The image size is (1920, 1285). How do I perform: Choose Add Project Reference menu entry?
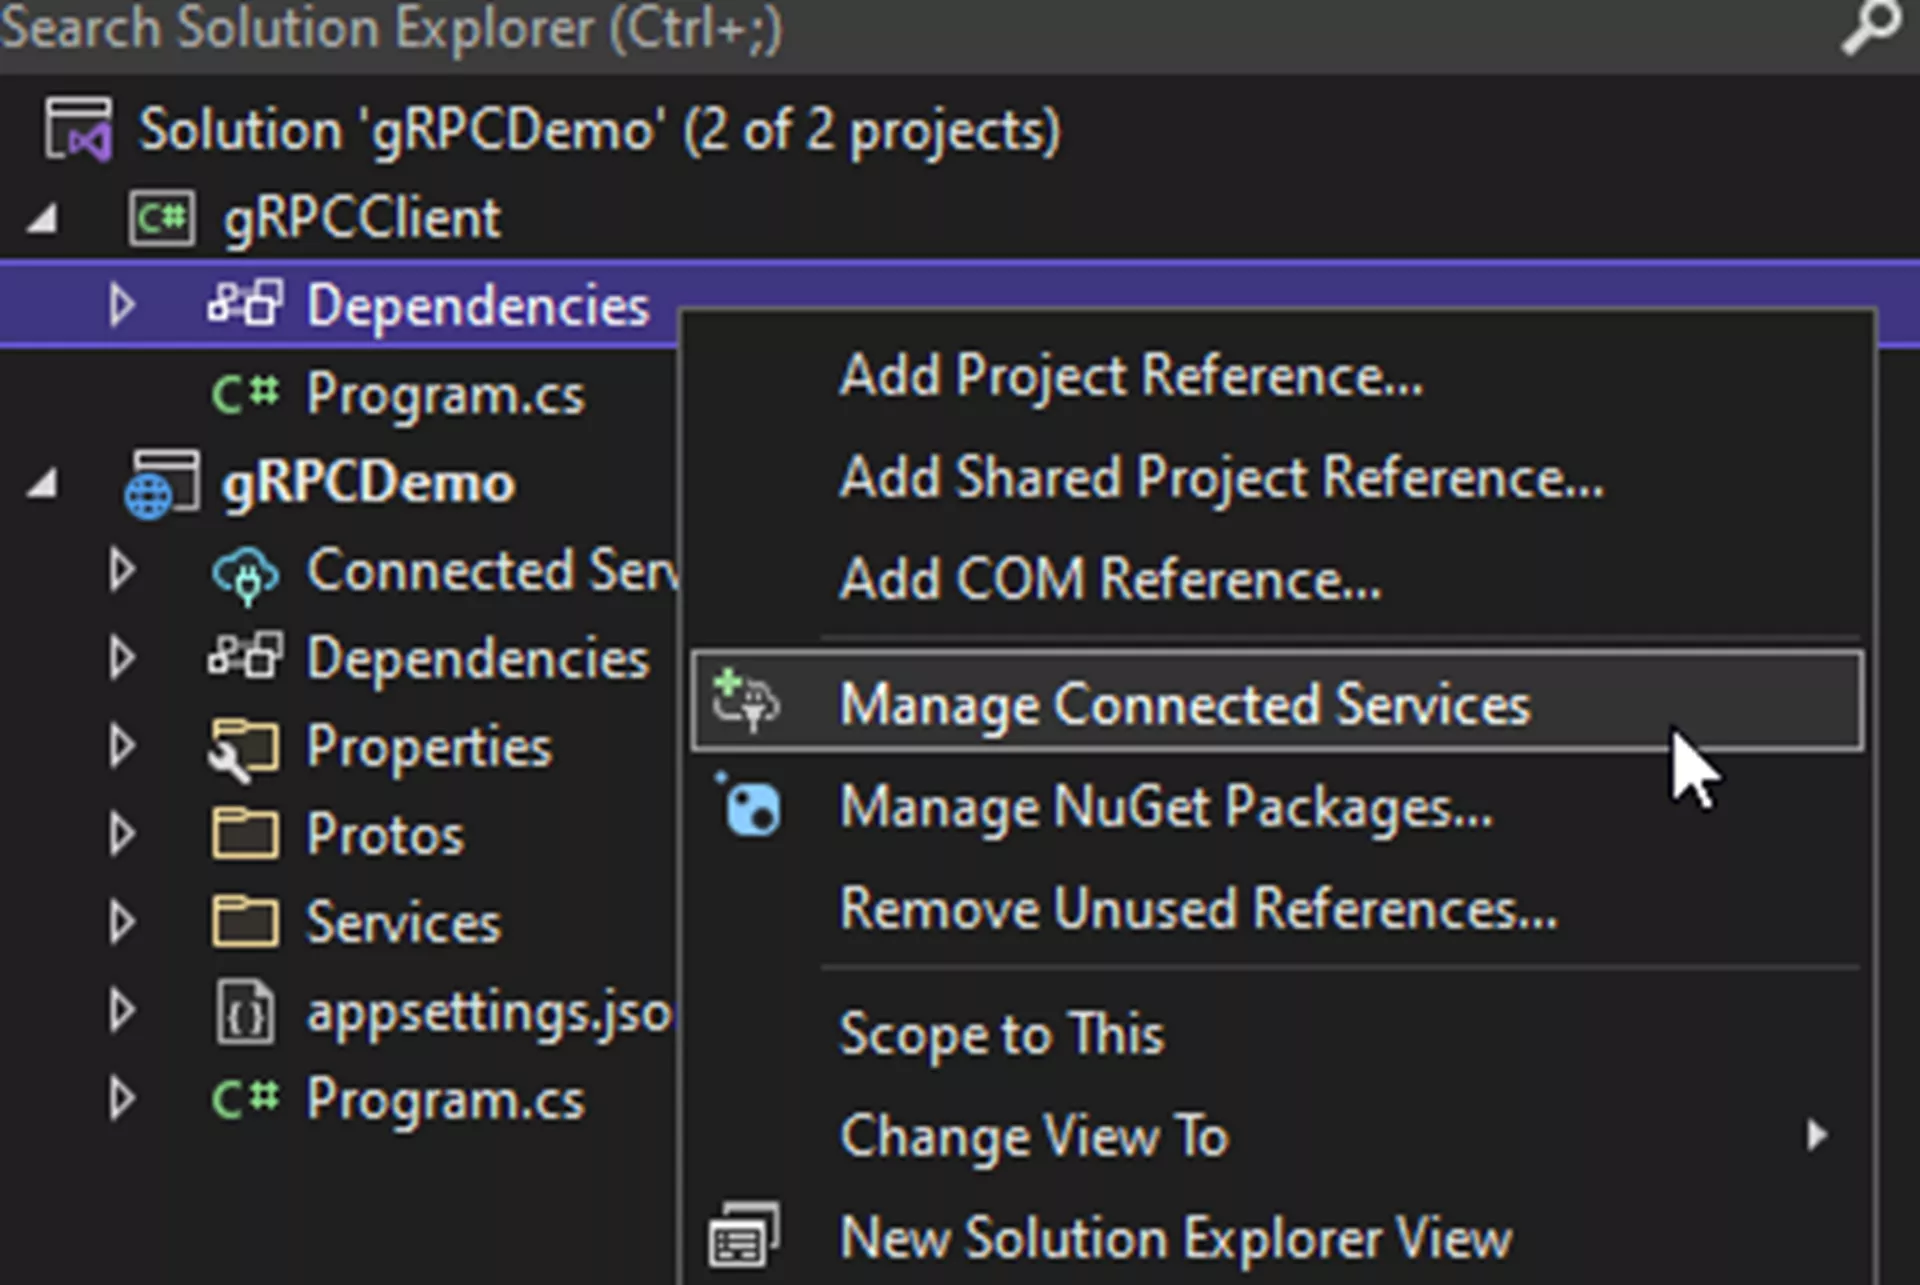point(1130,376)
